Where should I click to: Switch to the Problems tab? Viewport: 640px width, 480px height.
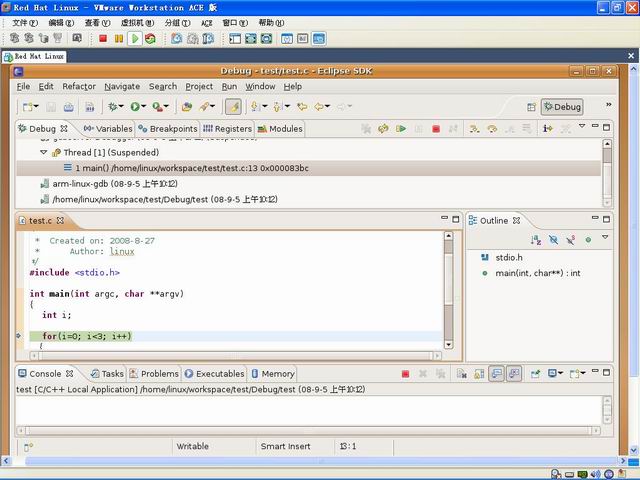coord(154,374)
